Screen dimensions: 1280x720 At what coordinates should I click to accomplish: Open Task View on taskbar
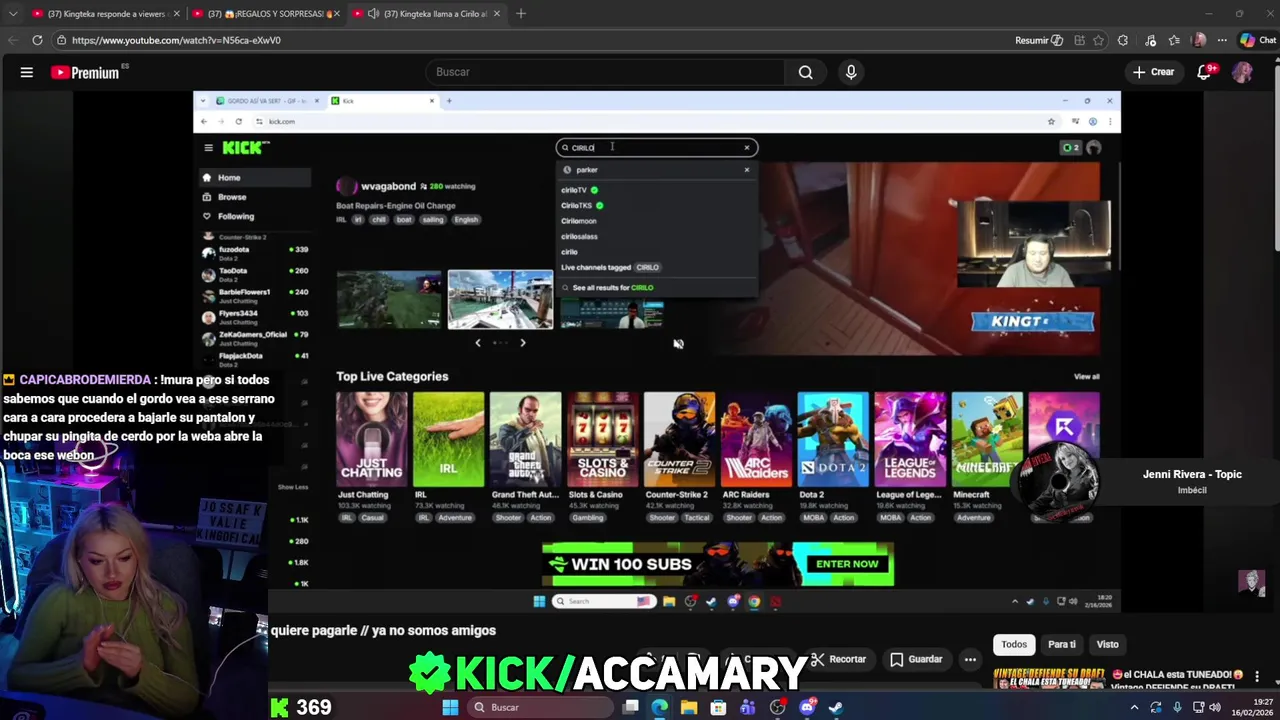pyautogui.click(x=631, y=707)
